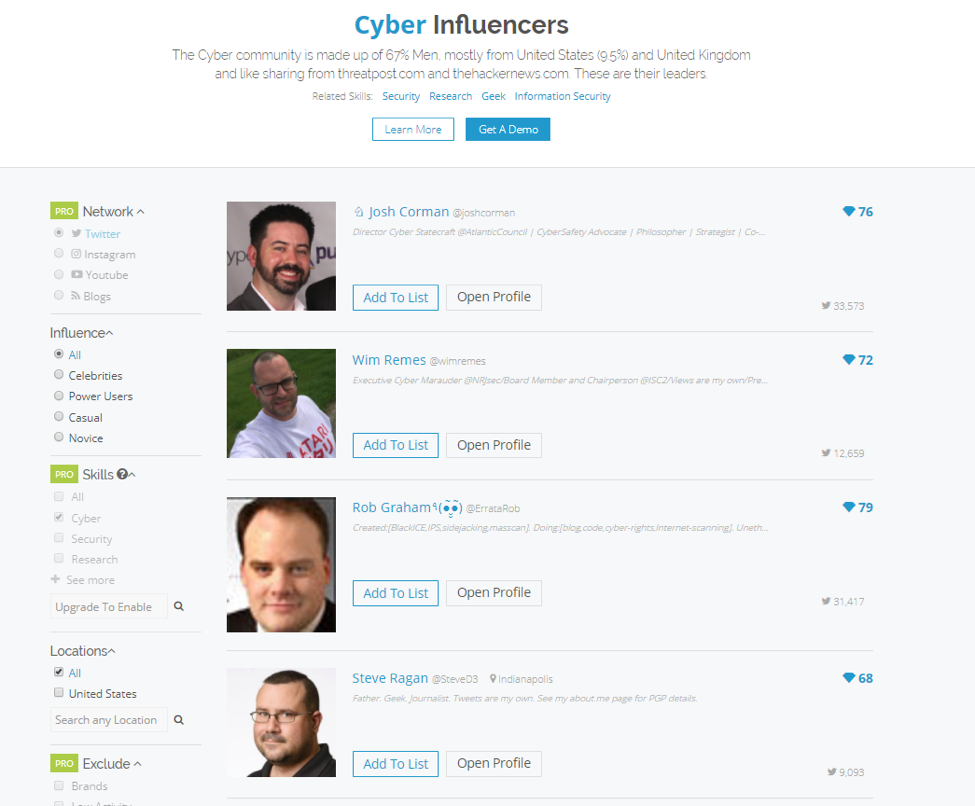975x806 pixels.
Task: Click the location pin icon next to Indianapolis
Action: pyautogui.click(x=493, y=679)
